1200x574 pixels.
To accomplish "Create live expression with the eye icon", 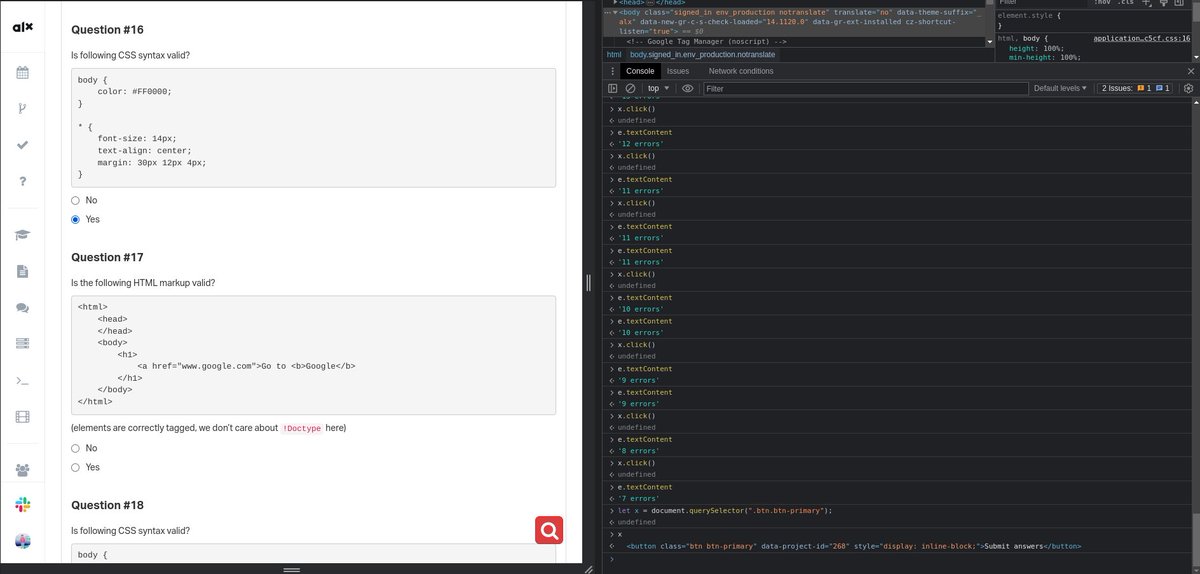I will 687,88.
